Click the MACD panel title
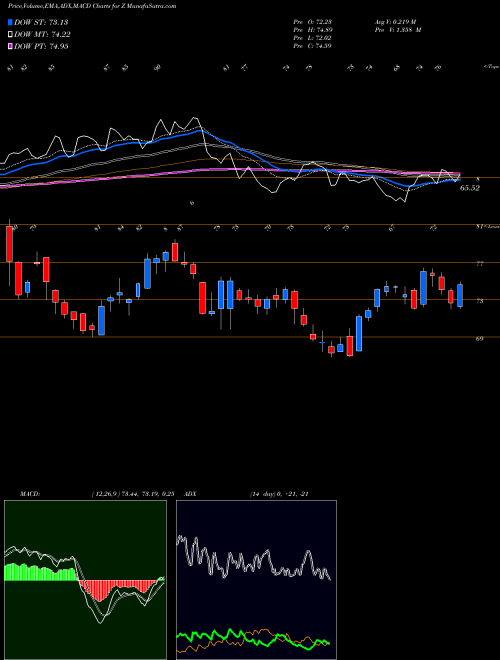This screenshot has height=660, width=500. (x=29, y=494)
